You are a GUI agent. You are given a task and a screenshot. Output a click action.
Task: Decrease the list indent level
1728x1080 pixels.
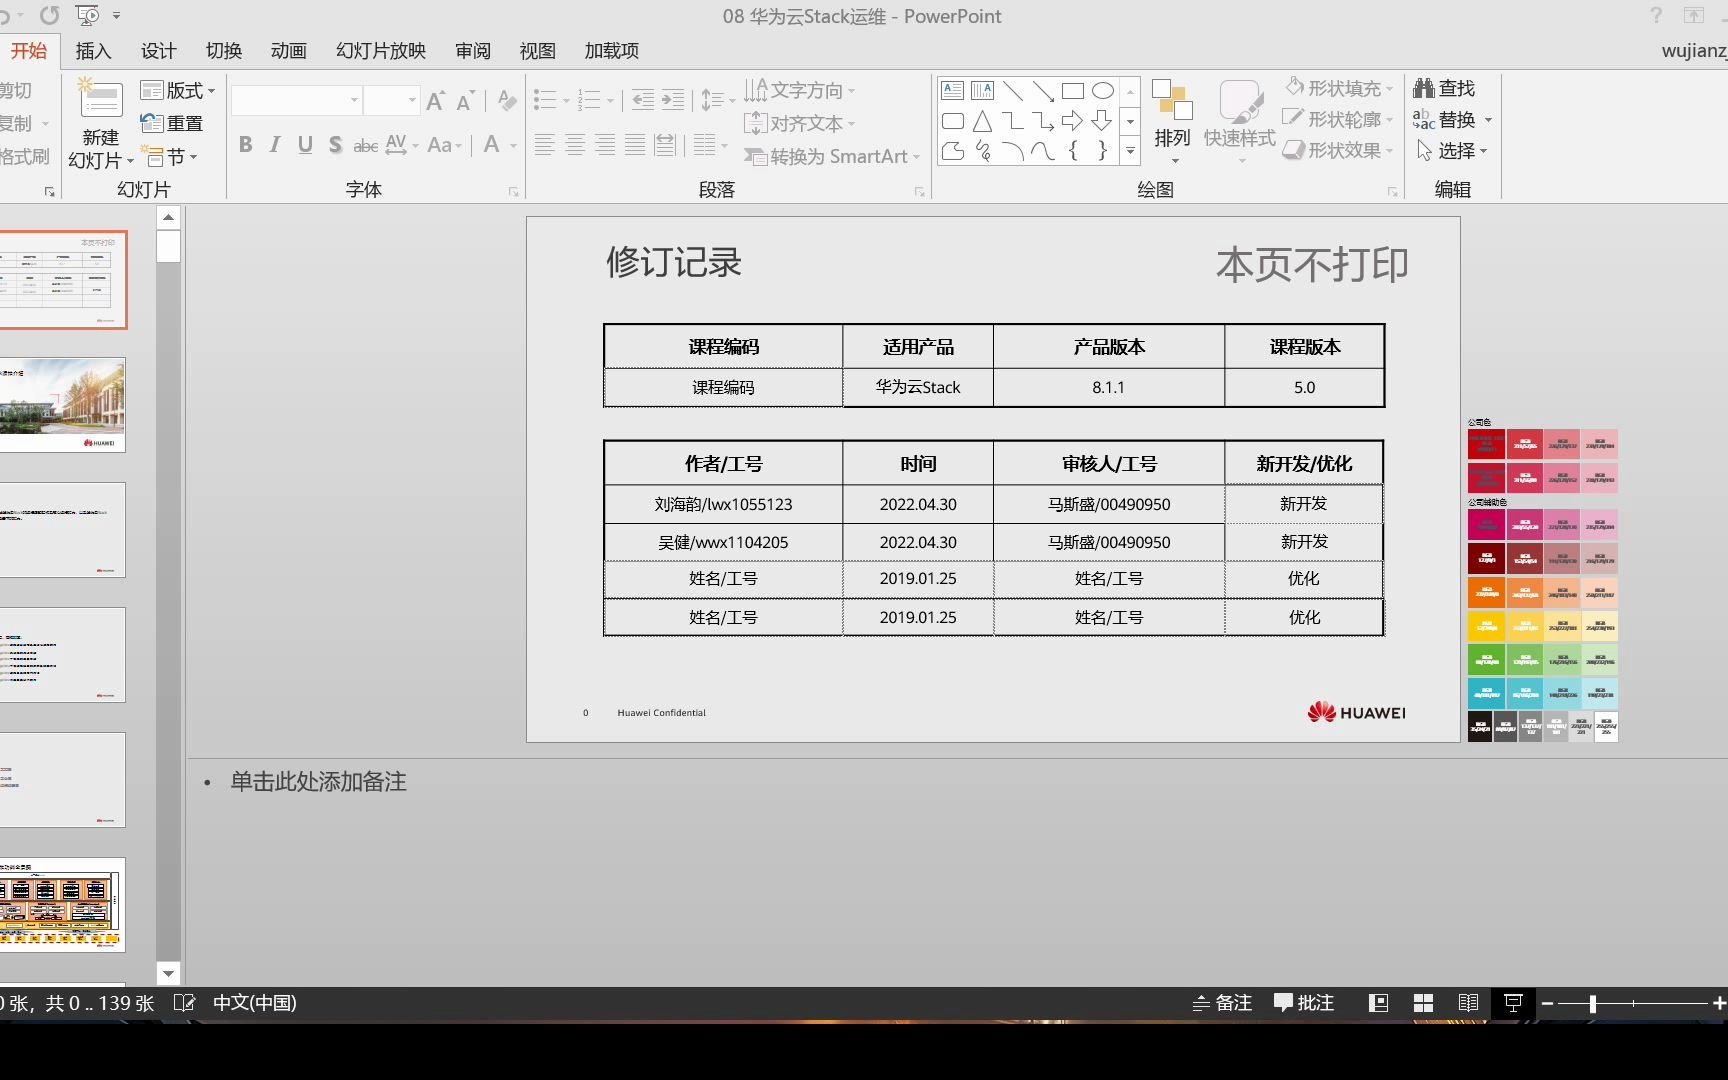pos(643,100)
